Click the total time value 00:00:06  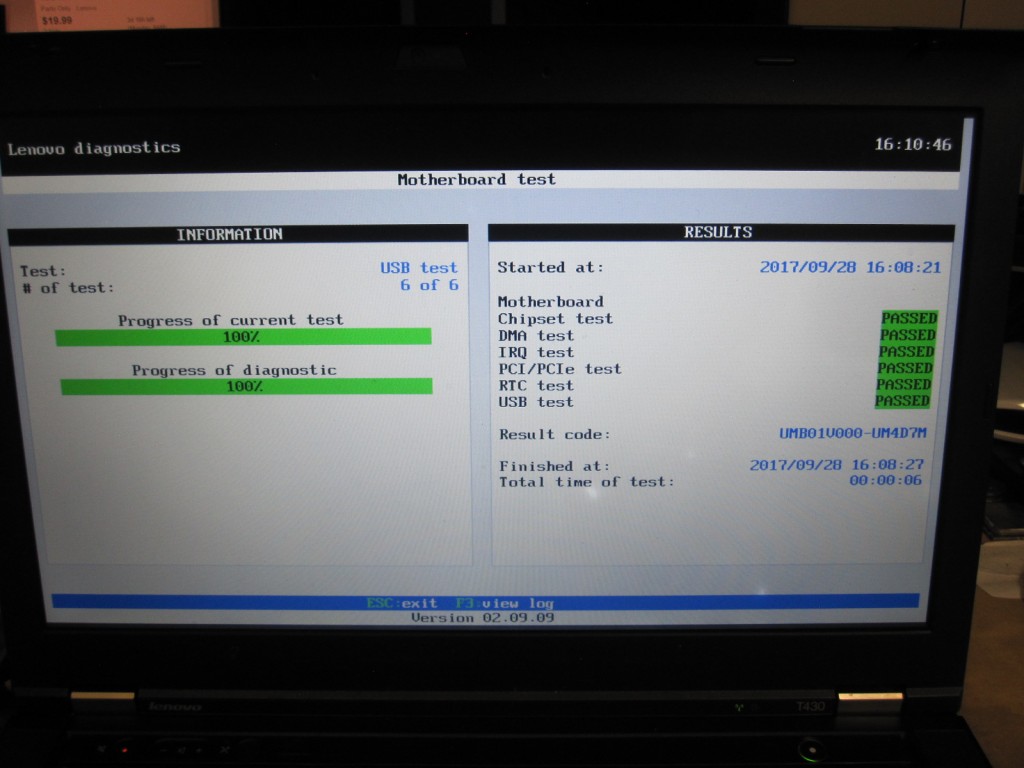click(x=885, y=480)
